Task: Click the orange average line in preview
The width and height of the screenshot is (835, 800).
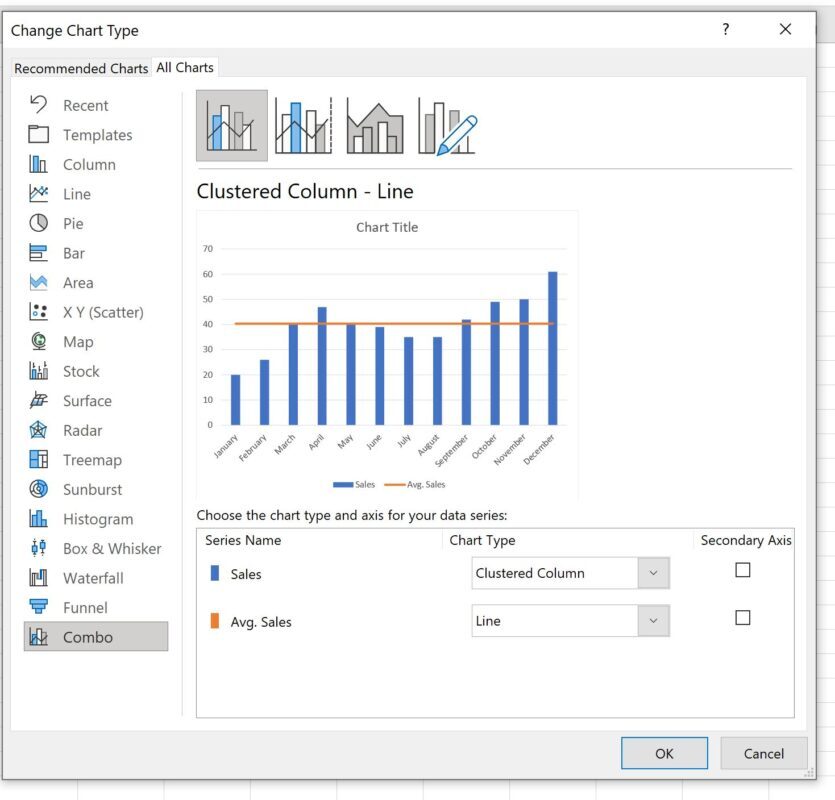Action: [x=394, y=323]
